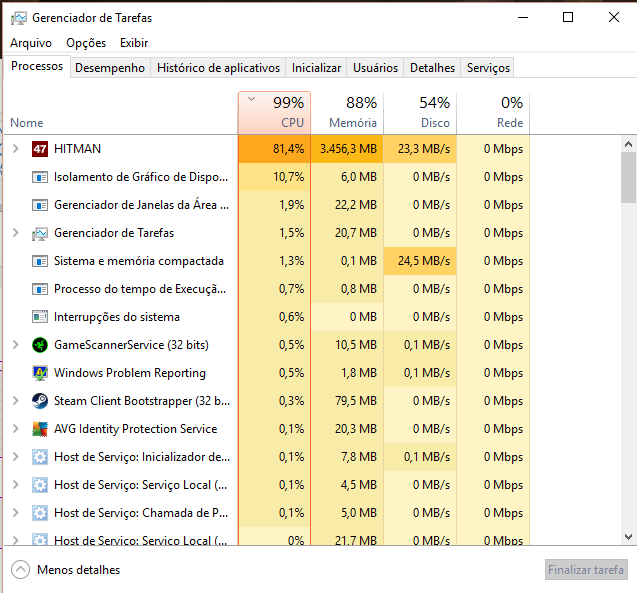
Task: Expand the Gerenciador de Tarefas process row
Action: (x=15, y=233)
